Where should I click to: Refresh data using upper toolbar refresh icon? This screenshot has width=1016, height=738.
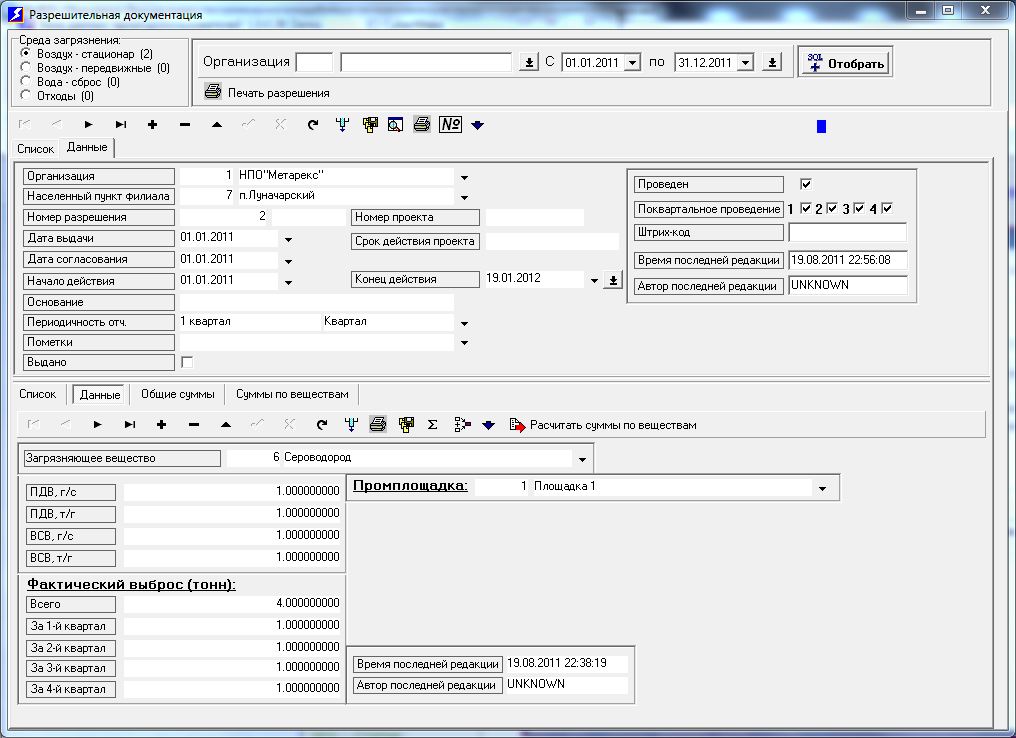pos(313,124)
